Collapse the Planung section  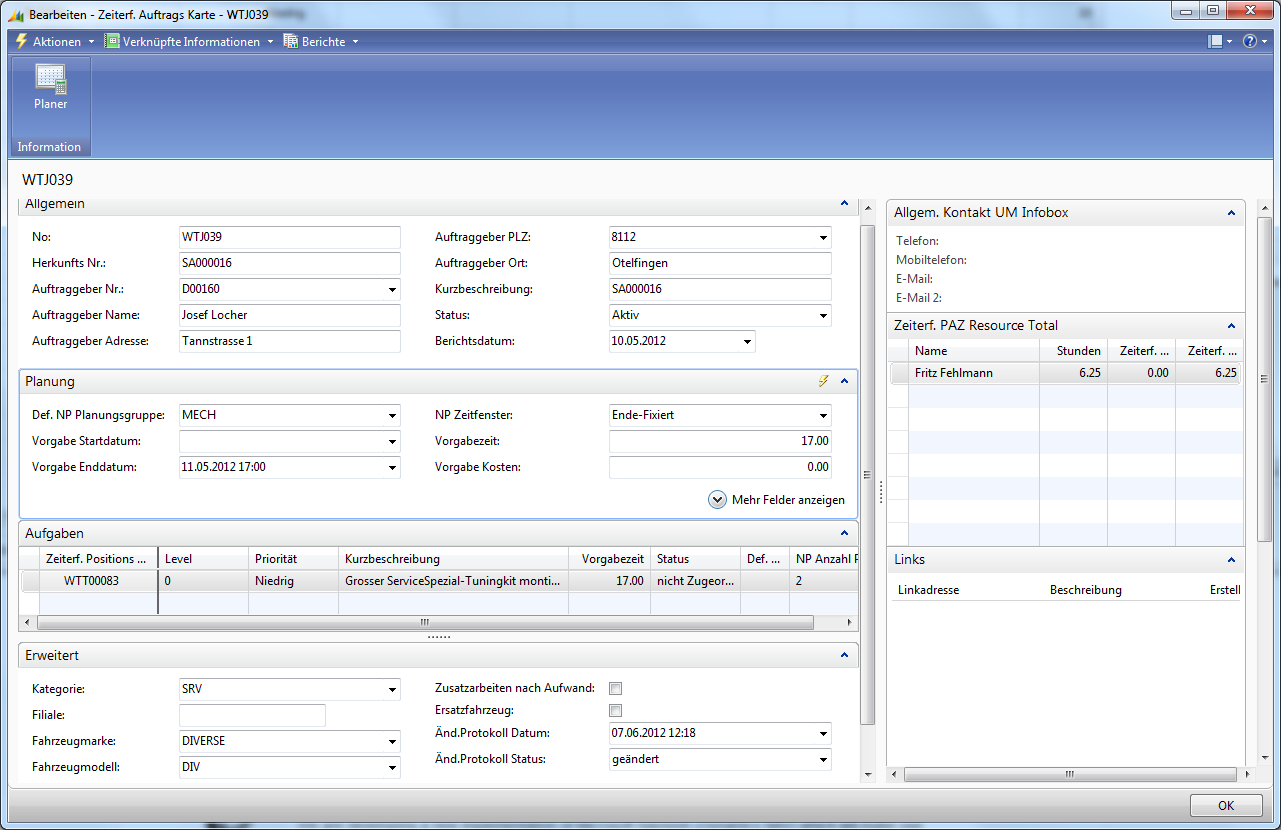click(844, 381)
